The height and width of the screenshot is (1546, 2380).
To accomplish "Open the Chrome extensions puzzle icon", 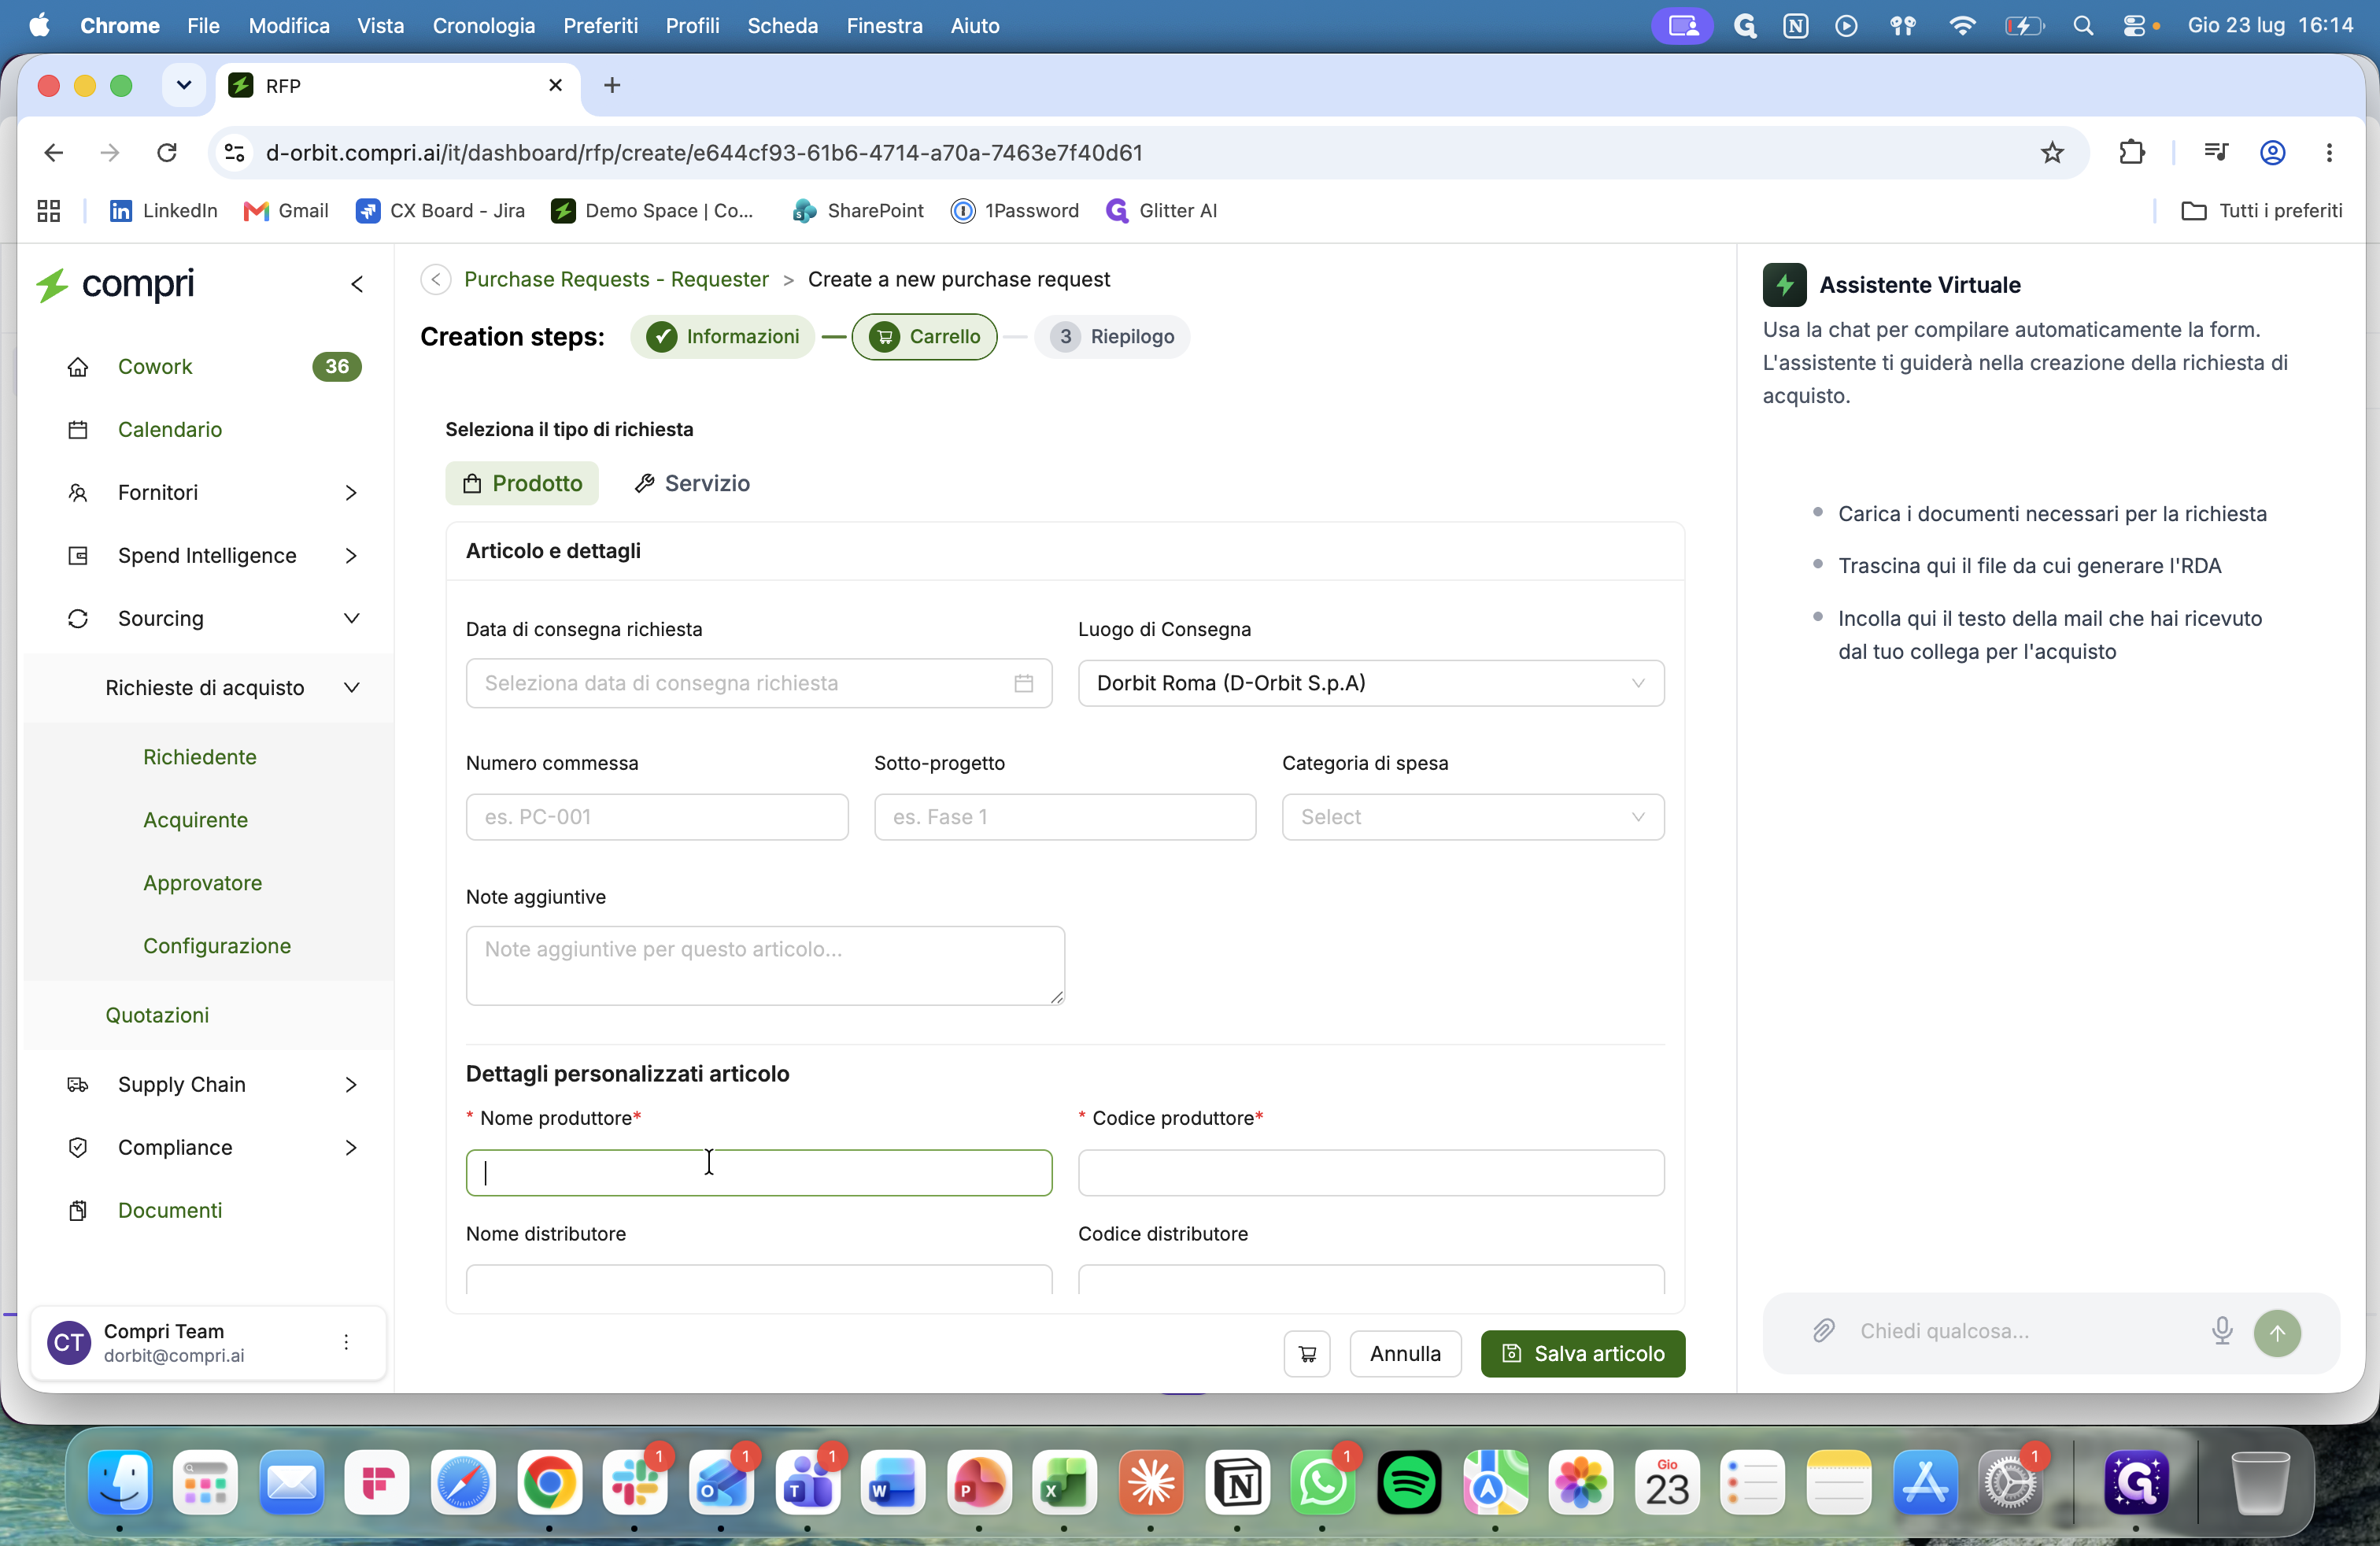I will (2132, 153).
